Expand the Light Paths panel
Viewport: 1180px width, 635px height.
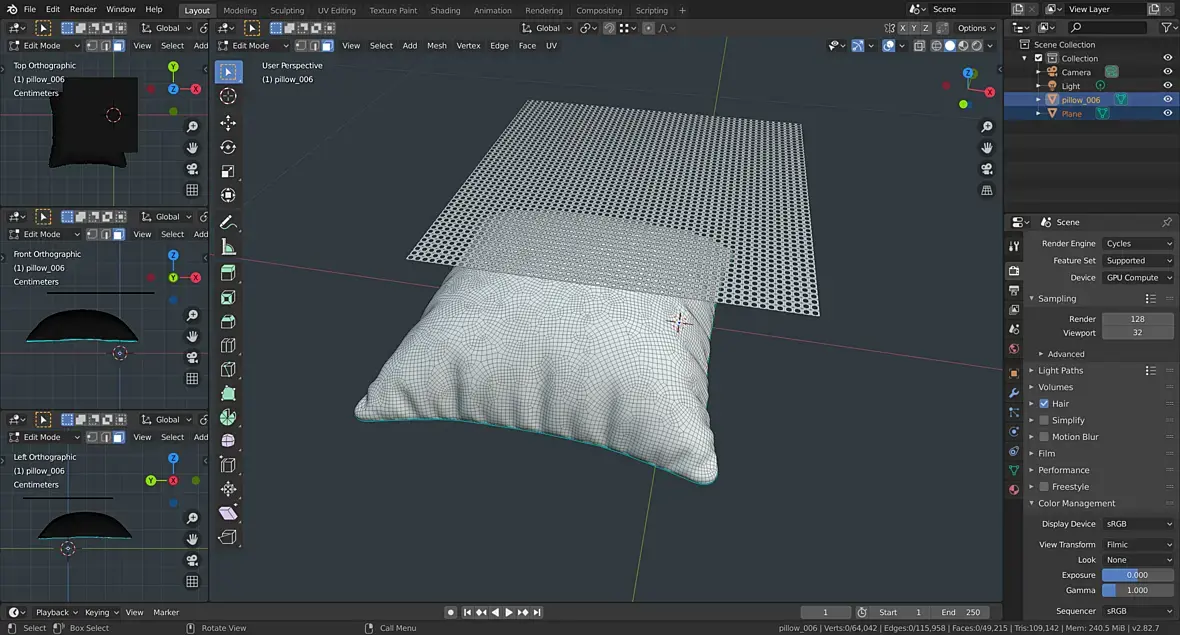1060,370
